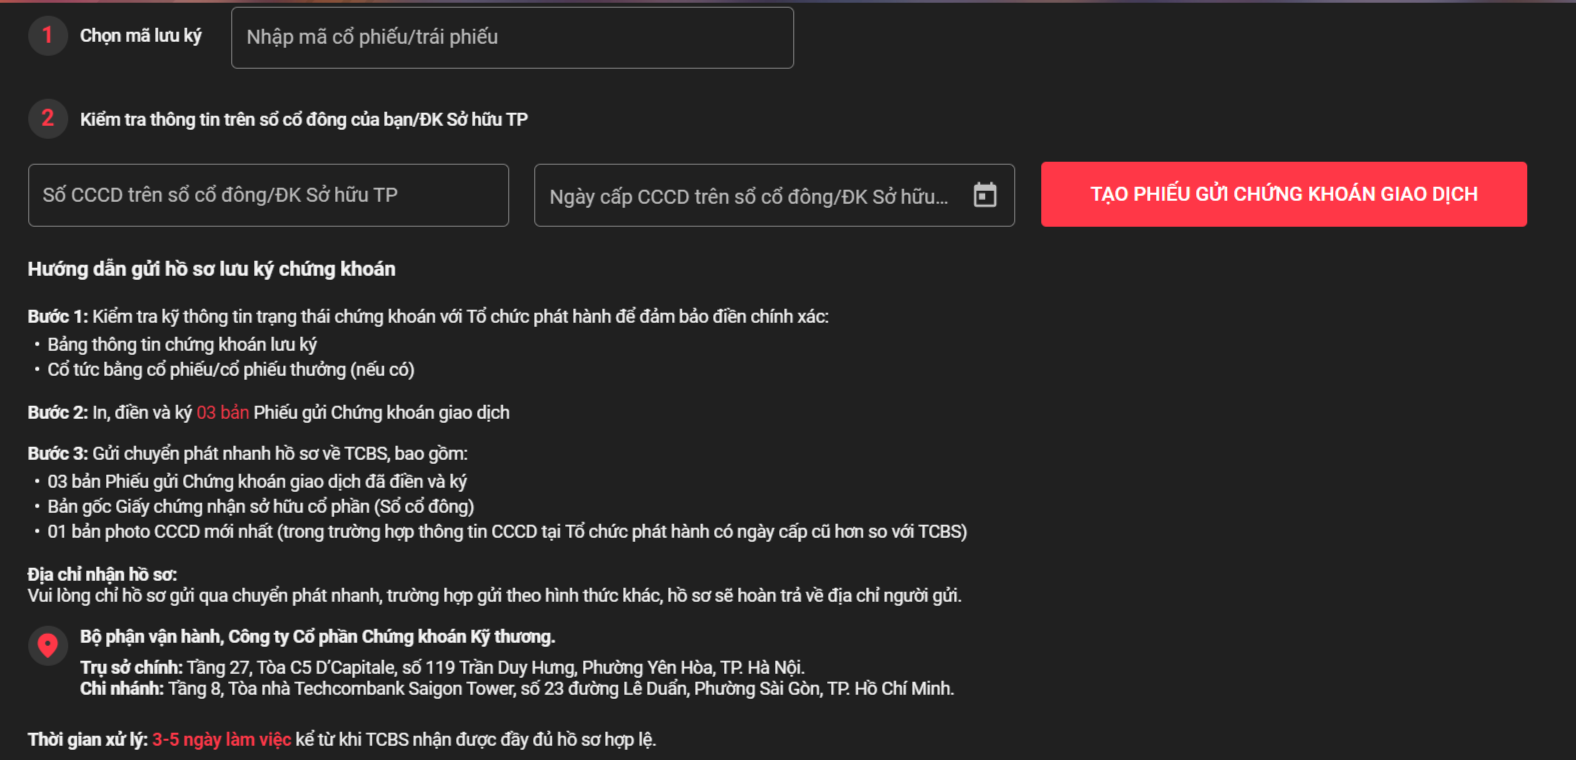Click 'Hướng dẫn gửi hồ sơ lưu ký' heading
Screen dimensions: 1576x760
pyautogui.click(x=211, y=269)
